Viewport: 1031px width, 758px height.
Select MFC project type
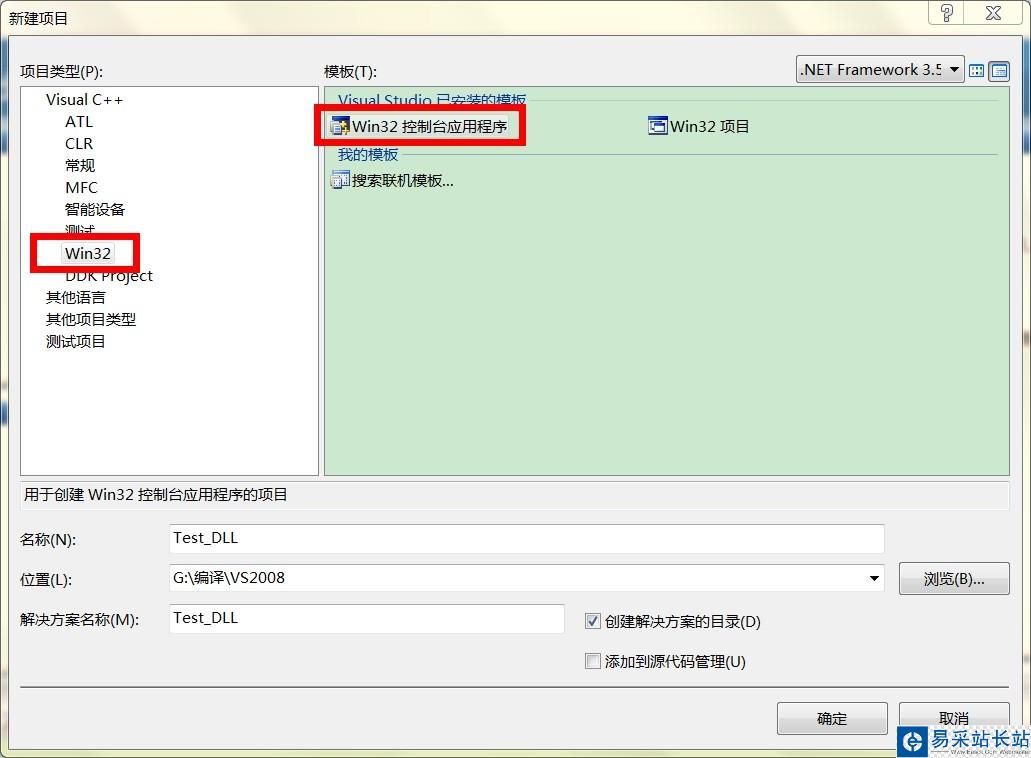81,187
